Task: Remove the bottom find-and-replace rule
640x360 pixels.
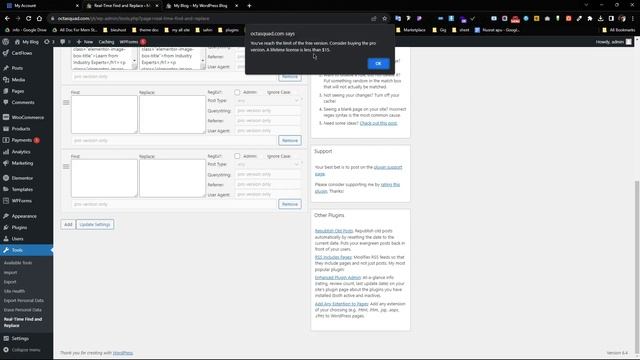Action: [x=290, y=204]
